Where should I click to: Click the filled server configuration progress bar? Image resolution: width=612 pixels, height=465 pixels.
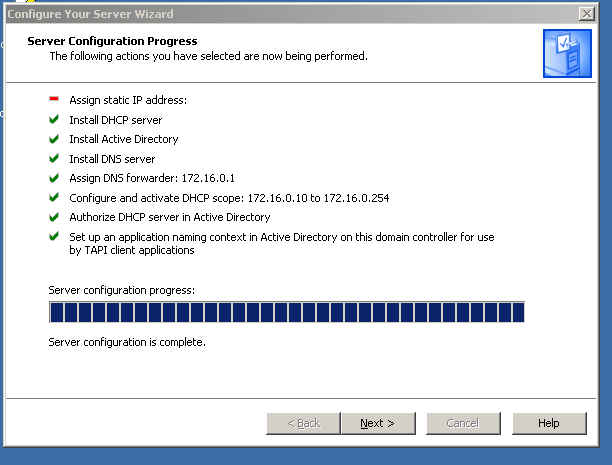tap(286, 313)
